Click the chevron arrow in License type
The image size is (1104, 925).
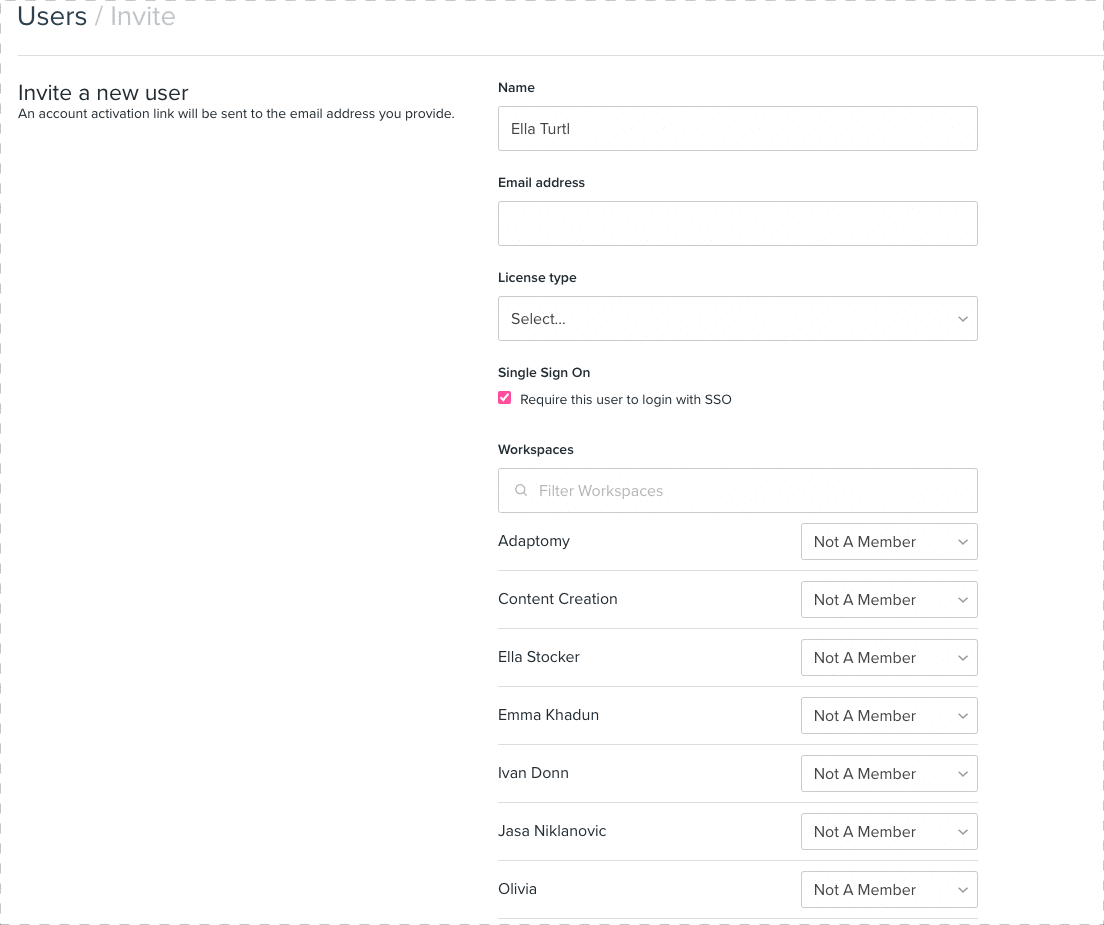tap(962, 319)
